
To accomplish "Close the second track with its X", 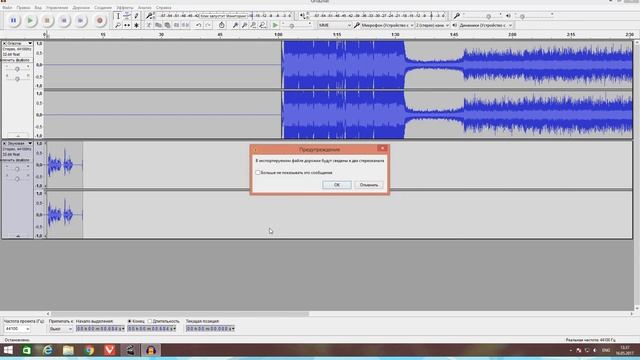I will [x=5, y=143].
